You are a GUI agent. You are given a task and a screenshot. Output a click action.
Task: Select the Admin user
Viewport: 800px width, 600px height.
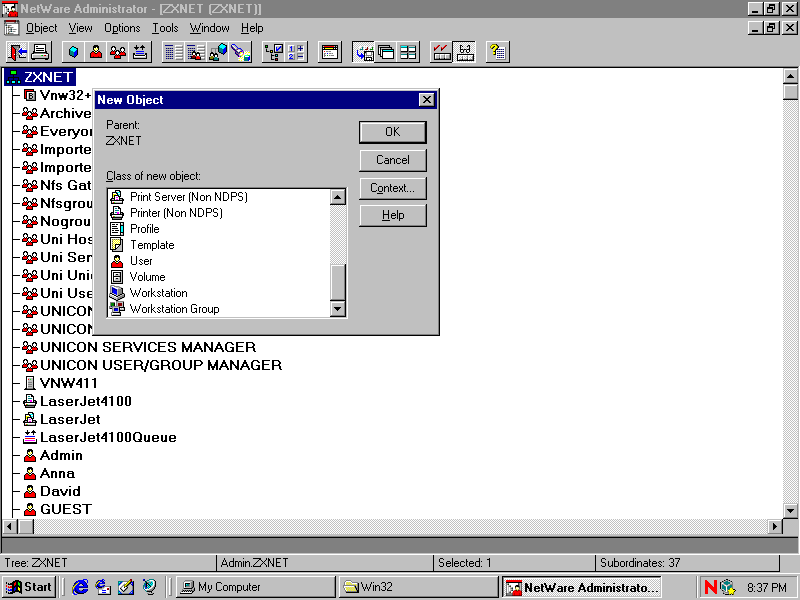pos(53,456)
